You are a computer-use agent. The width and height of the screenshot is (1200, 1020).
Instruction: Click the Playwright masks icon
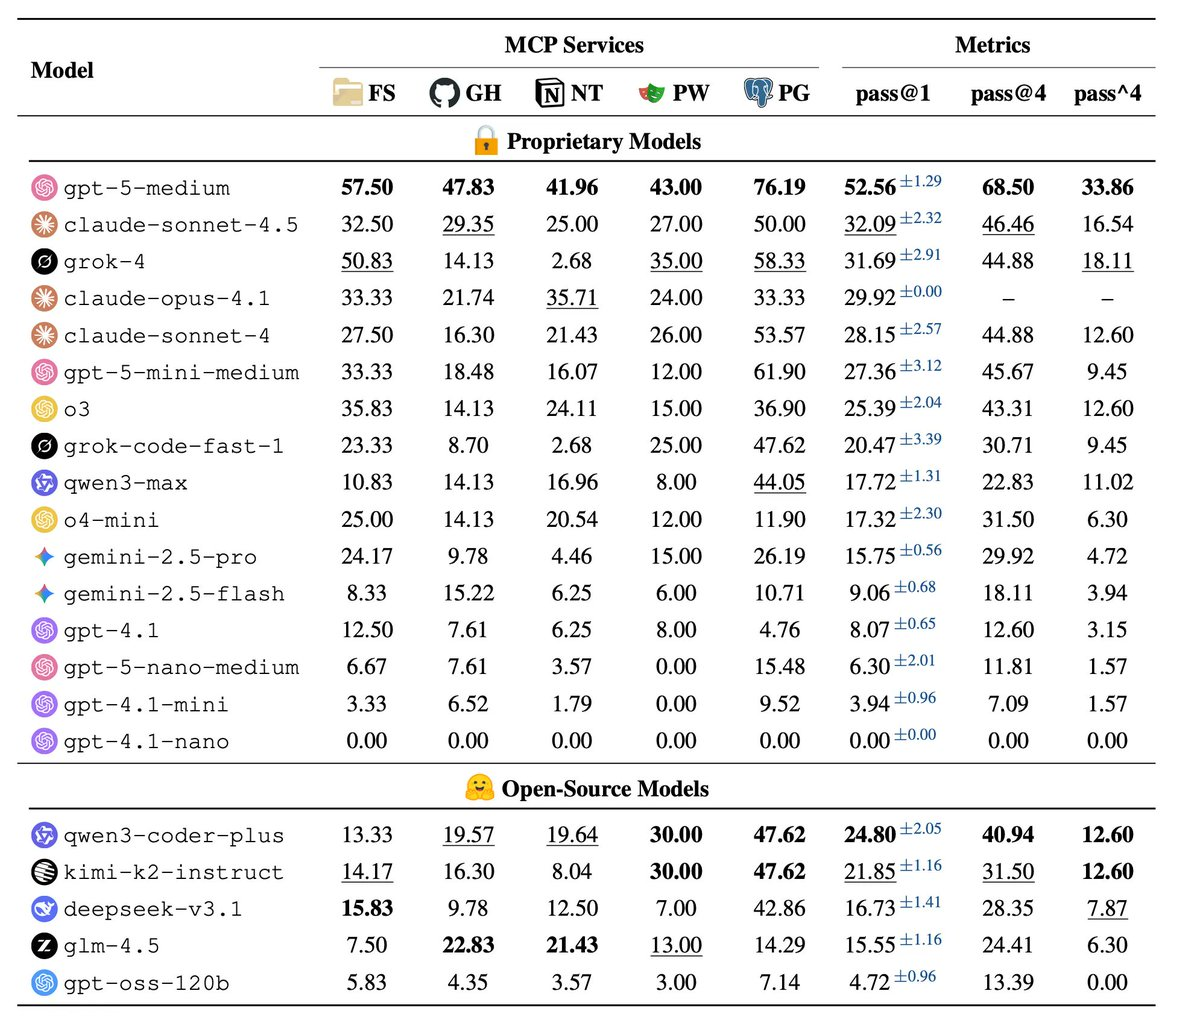[651, 93]
